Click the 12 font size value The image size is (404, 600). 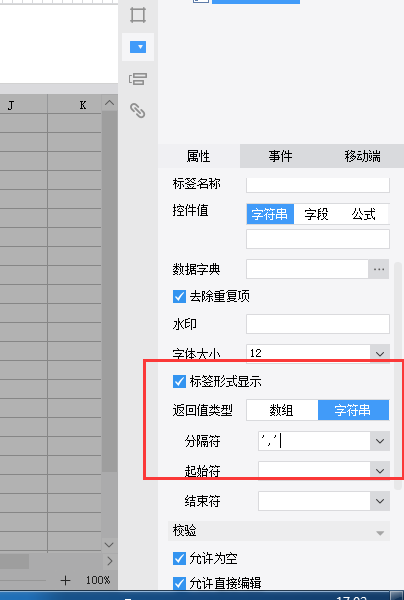(x=256, y=353)
